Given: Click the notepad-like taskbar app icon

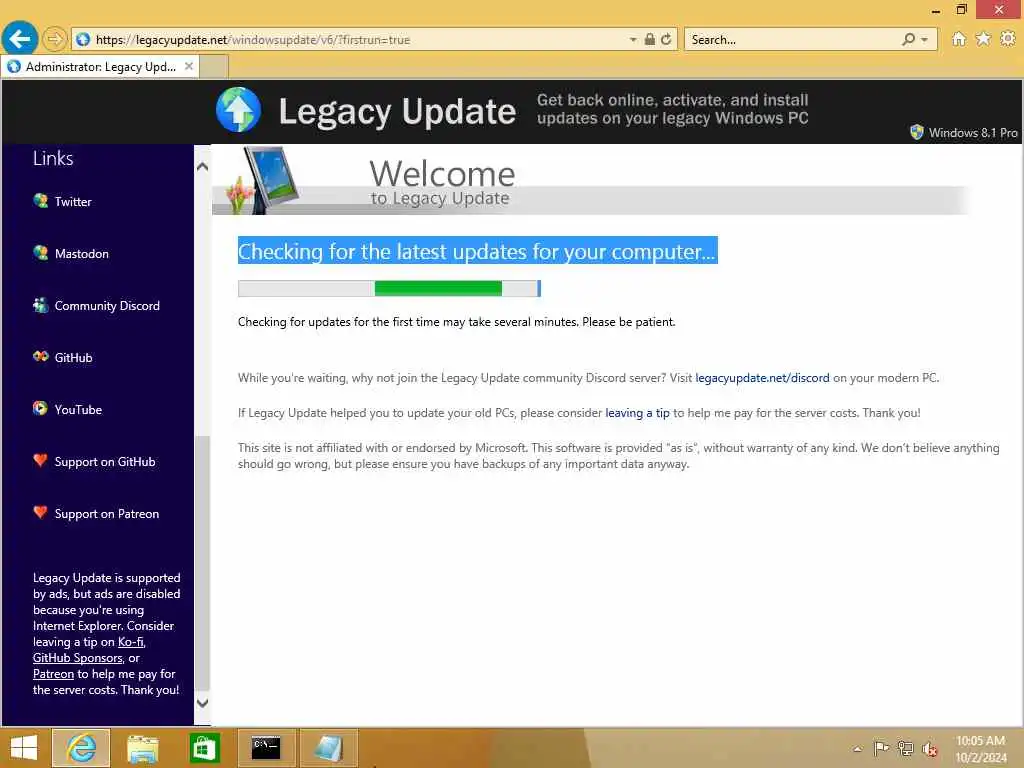Looking at the screenshot, I should click(328, 748).
